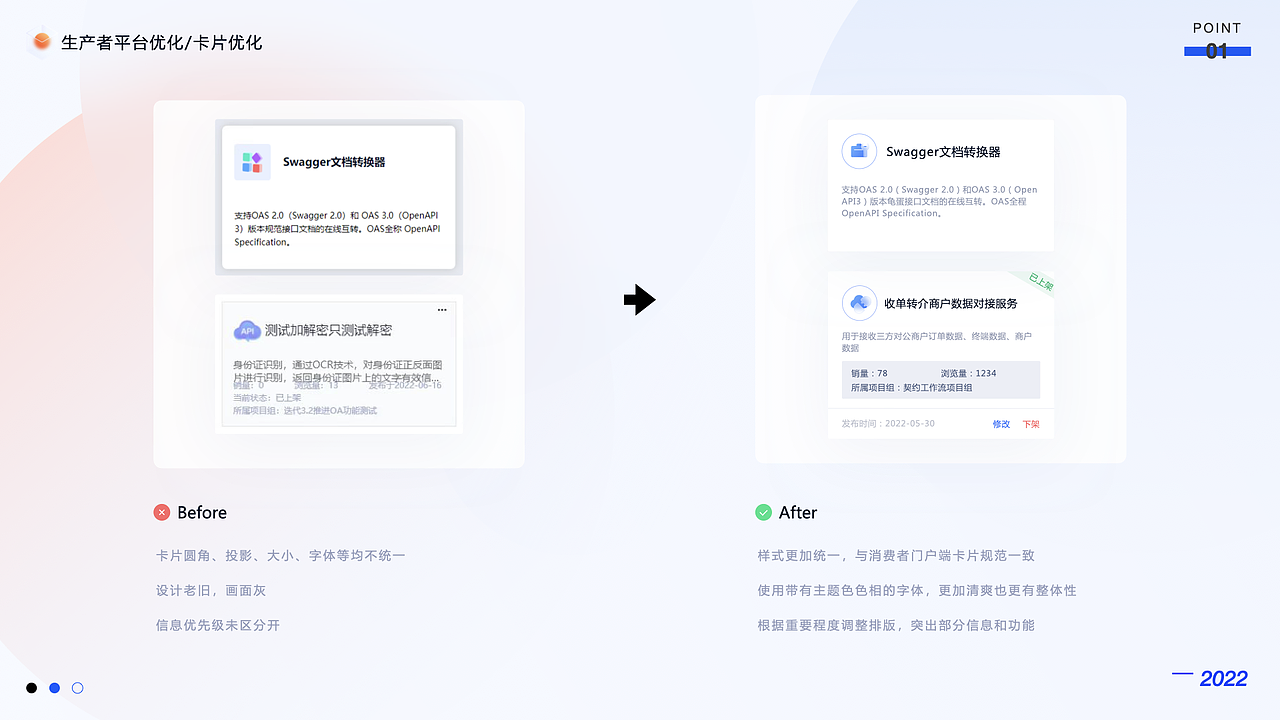
Task: Click the green check icon beside After
Action: click(763, 512)
